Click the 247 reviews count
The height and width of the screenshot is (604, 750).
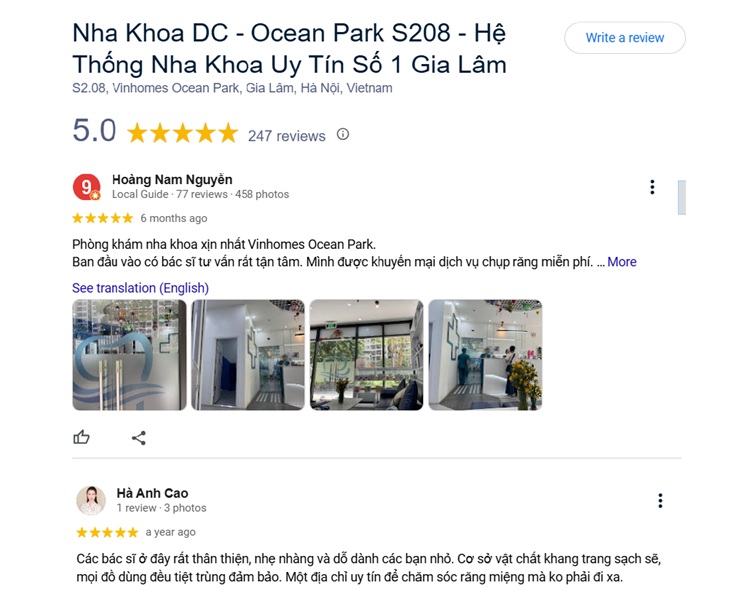pos(287,136)
